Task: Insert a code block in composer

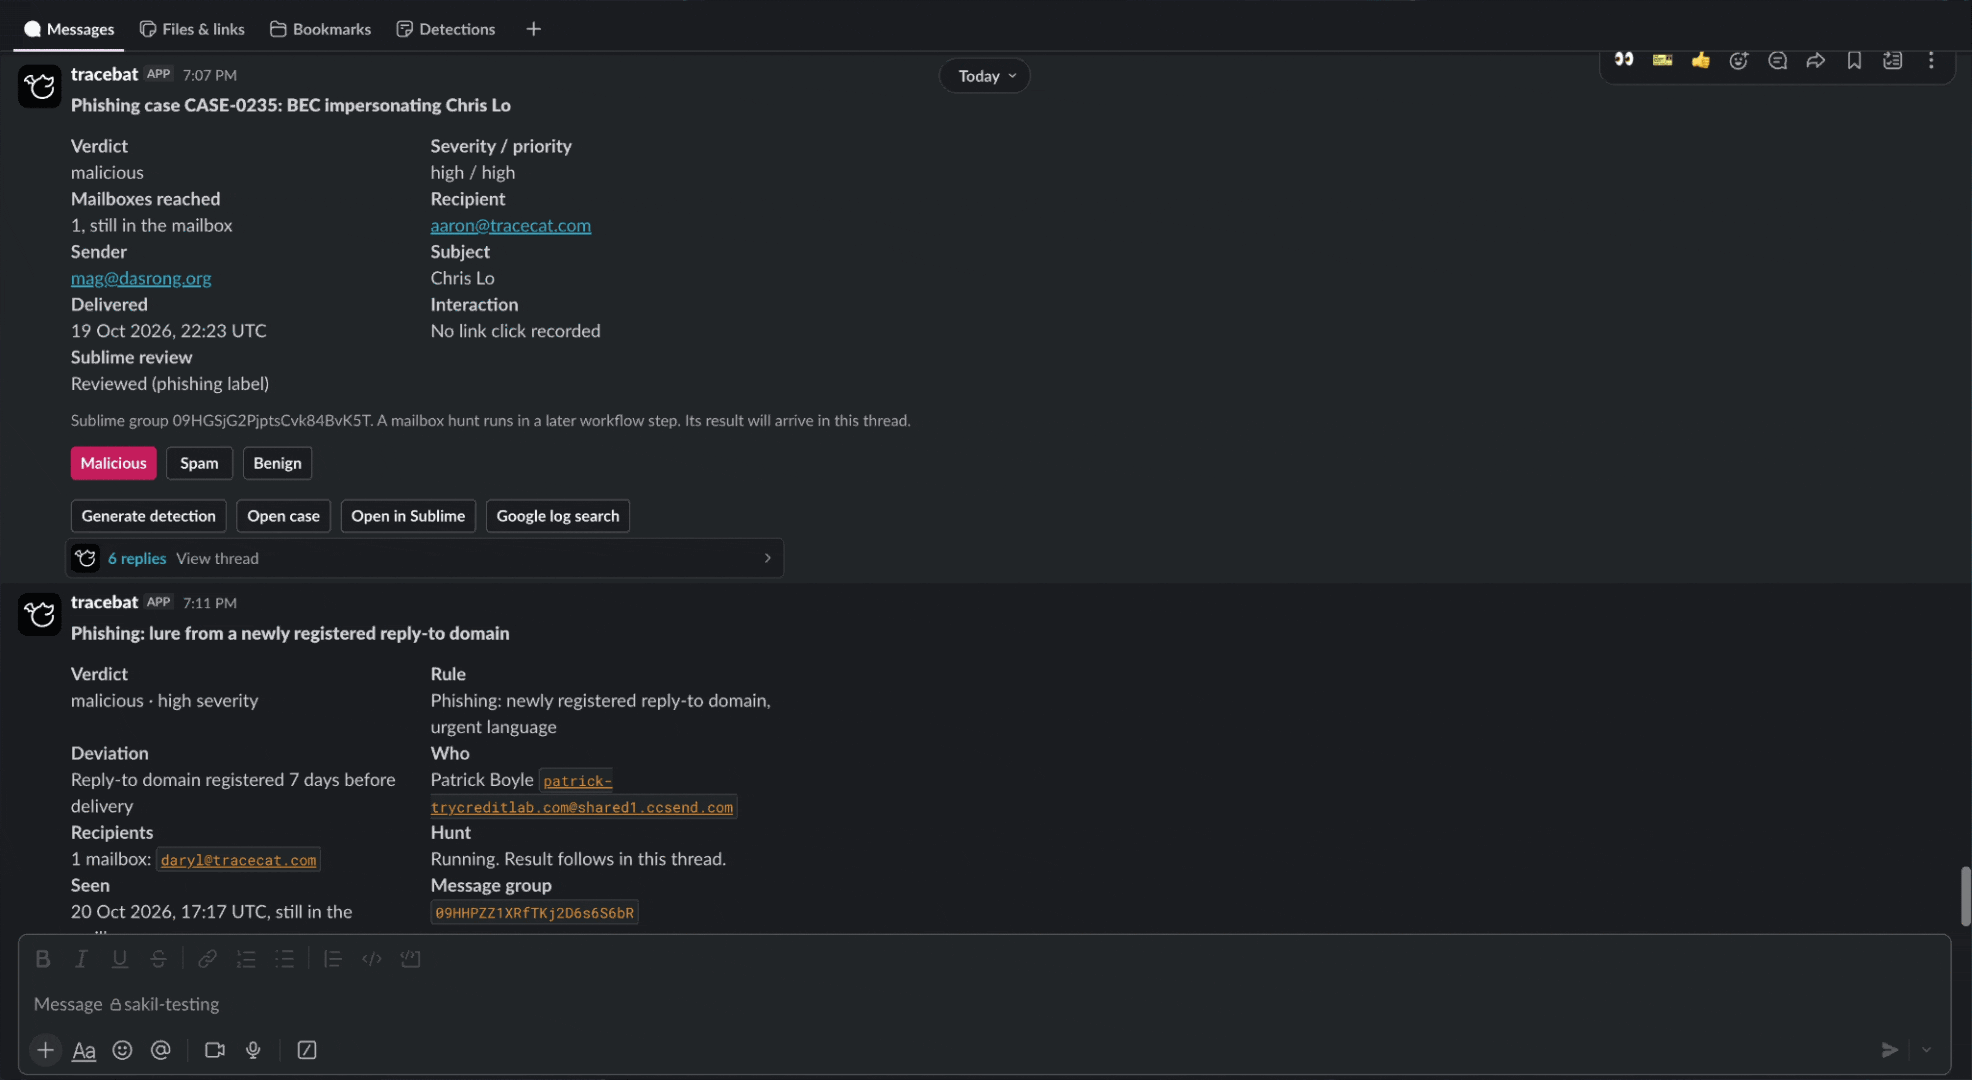Action: (410, 959)
